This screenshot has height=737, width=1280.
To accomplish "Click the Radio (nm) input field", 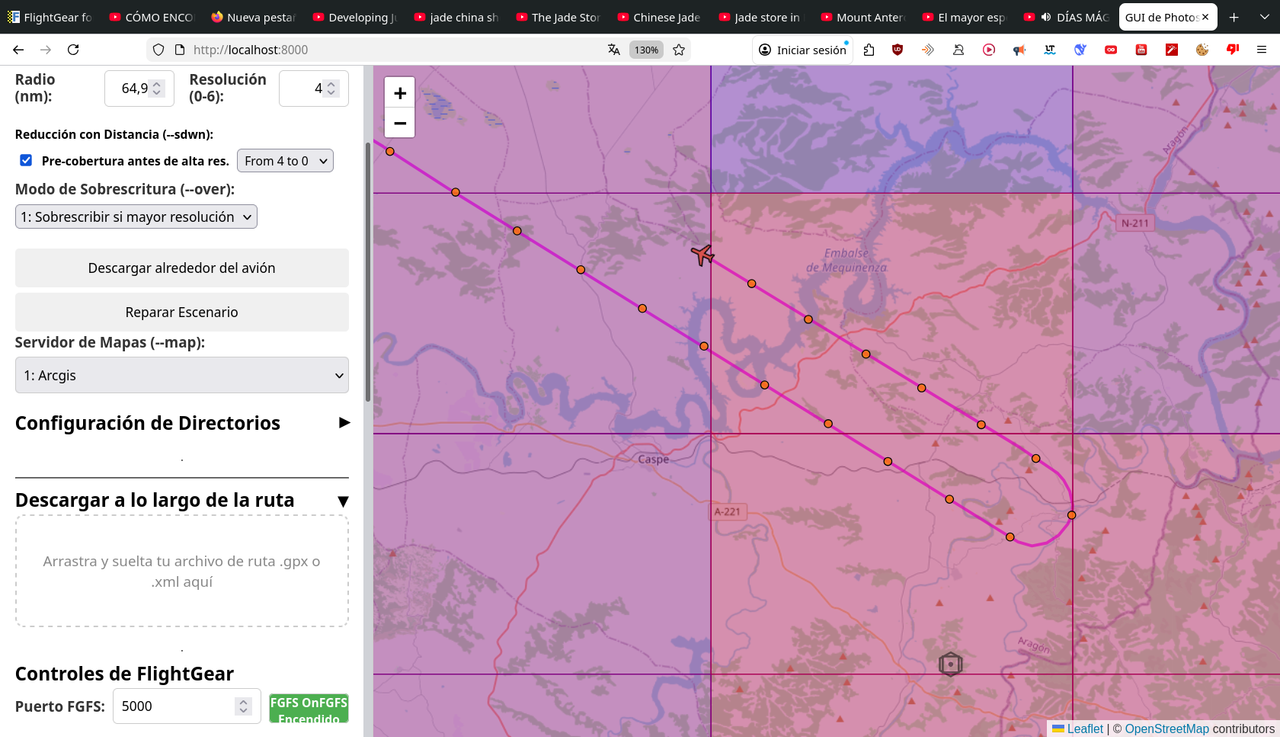I will pyautogui.click(x=139, y=88).
